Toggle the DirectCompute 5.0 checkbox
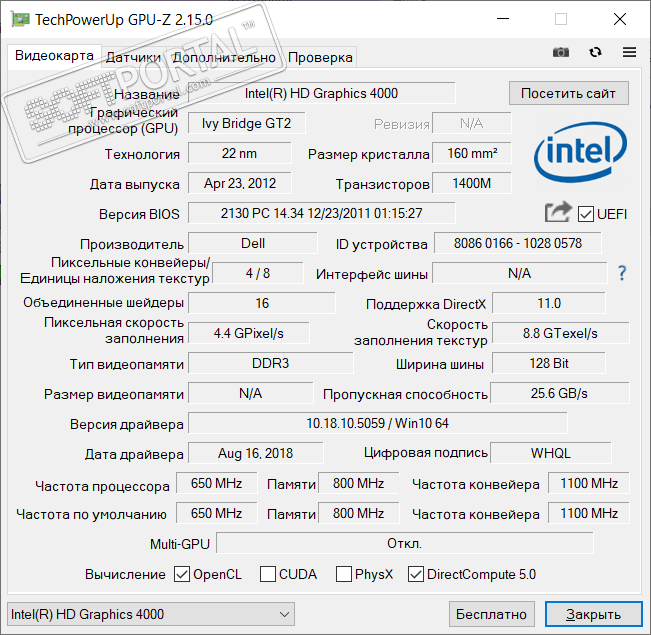This screenshot has height=635, width=651. click(416, 574)
